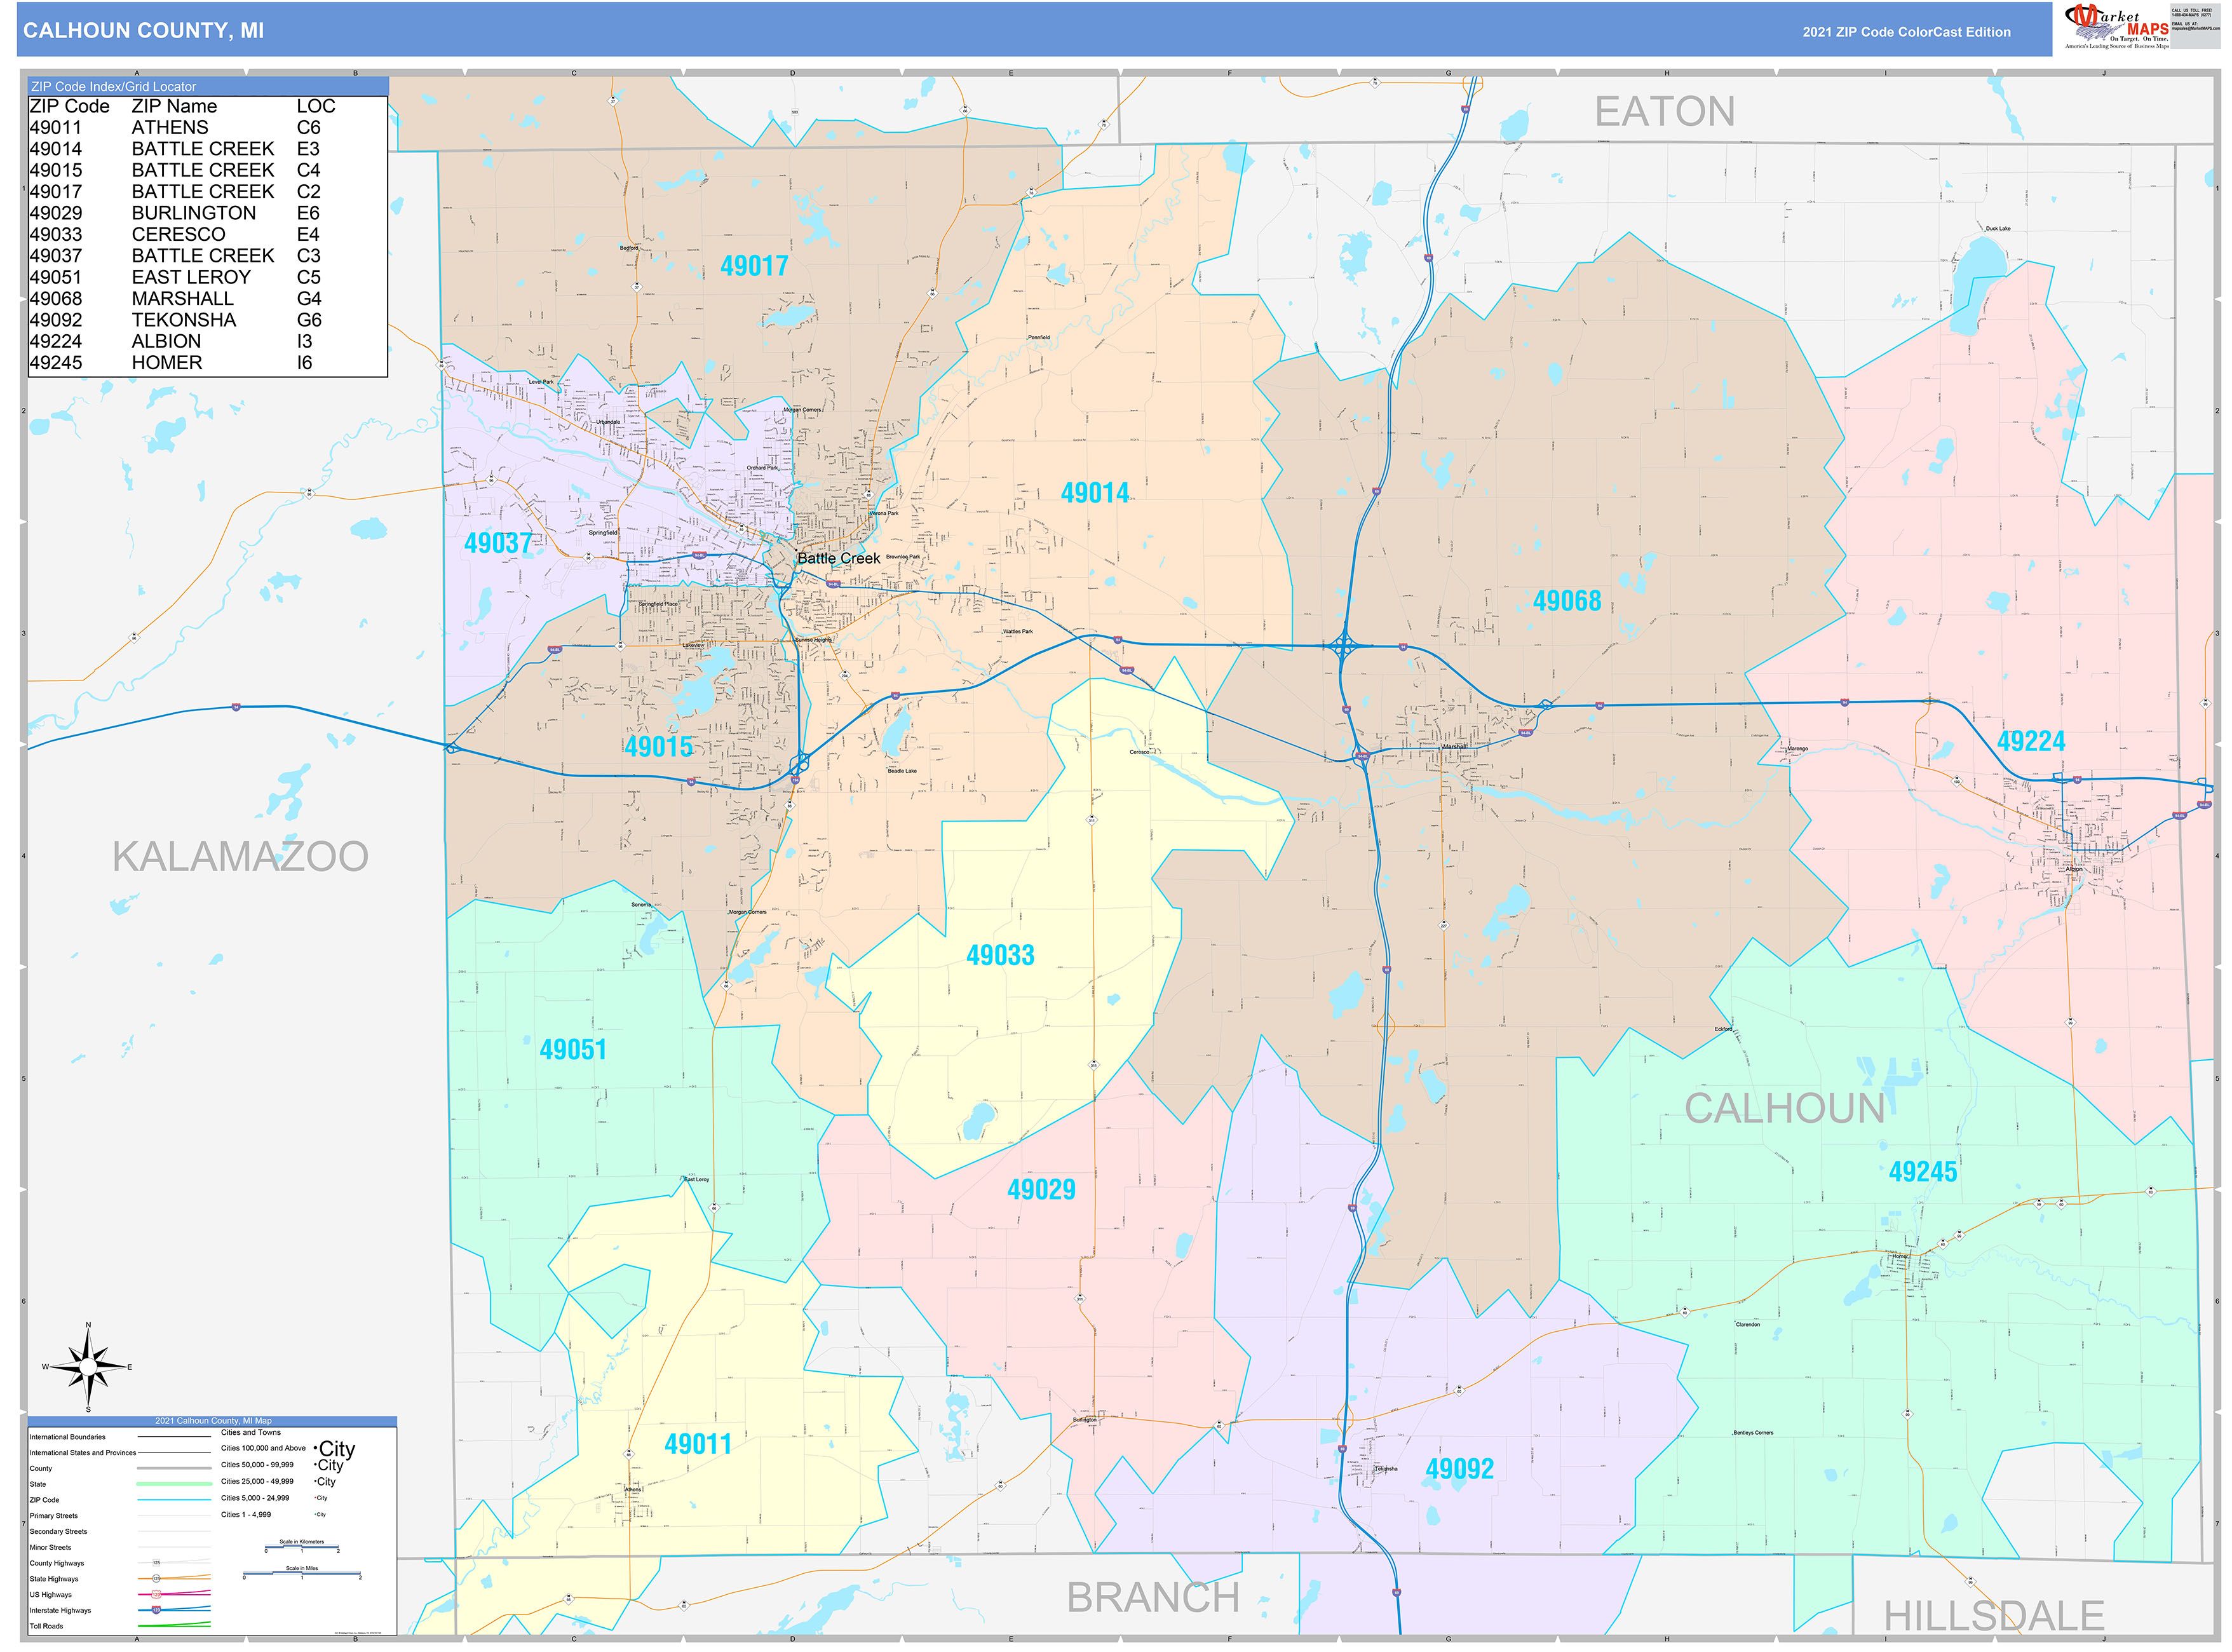Click the blue ZIP Code line legend sample
Image resolution: width=2232 pixels, height=1652 pixels.
coord(174,1500)
